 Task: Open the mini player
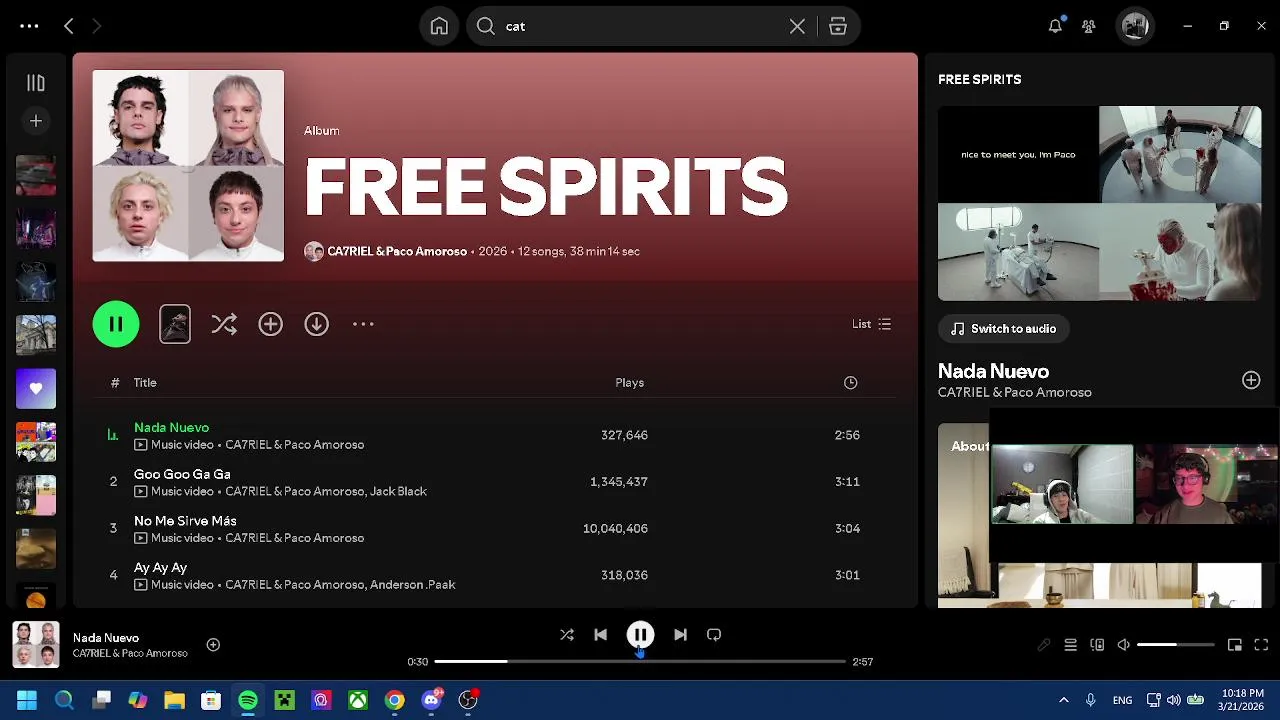click(1235, 645)
